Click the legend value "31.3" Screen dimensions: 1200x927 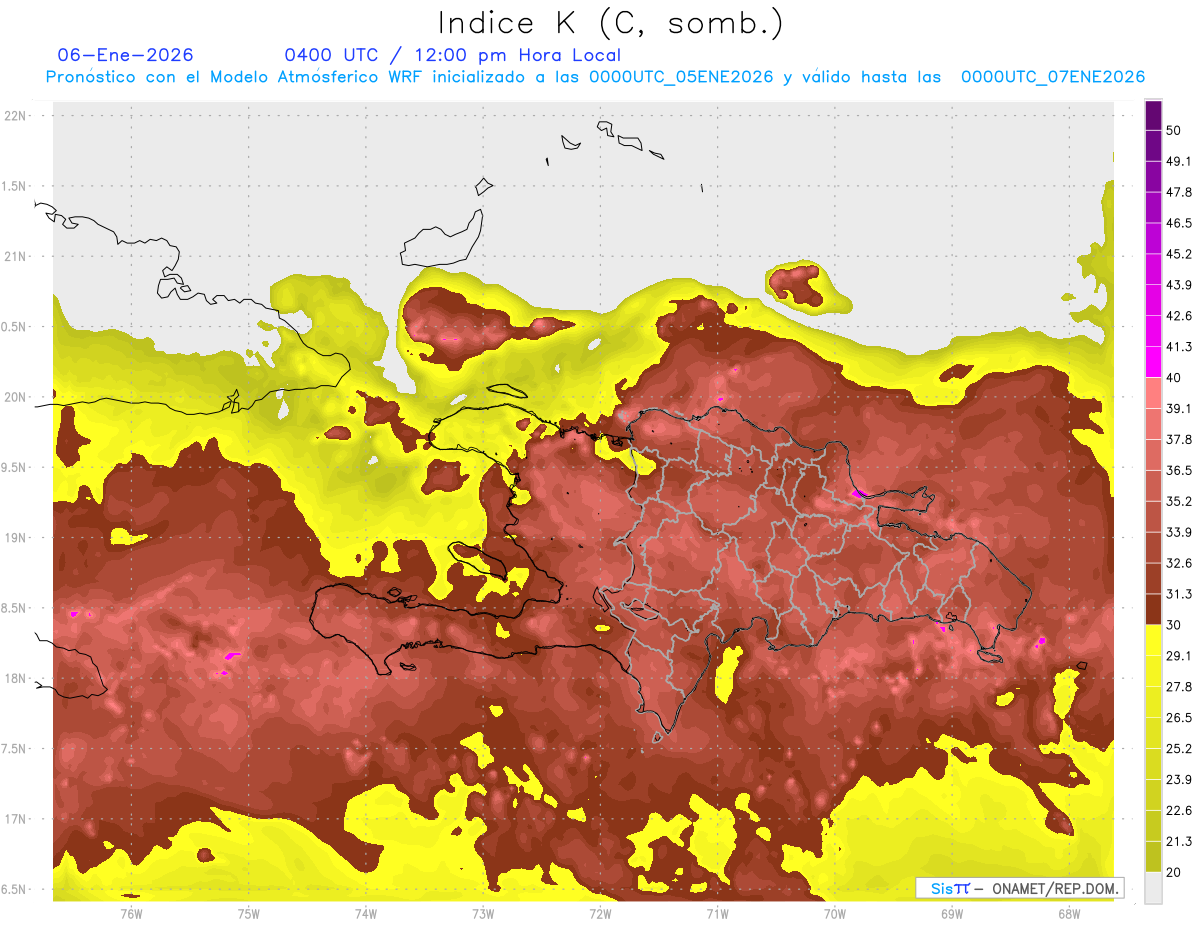[1179, 594]
